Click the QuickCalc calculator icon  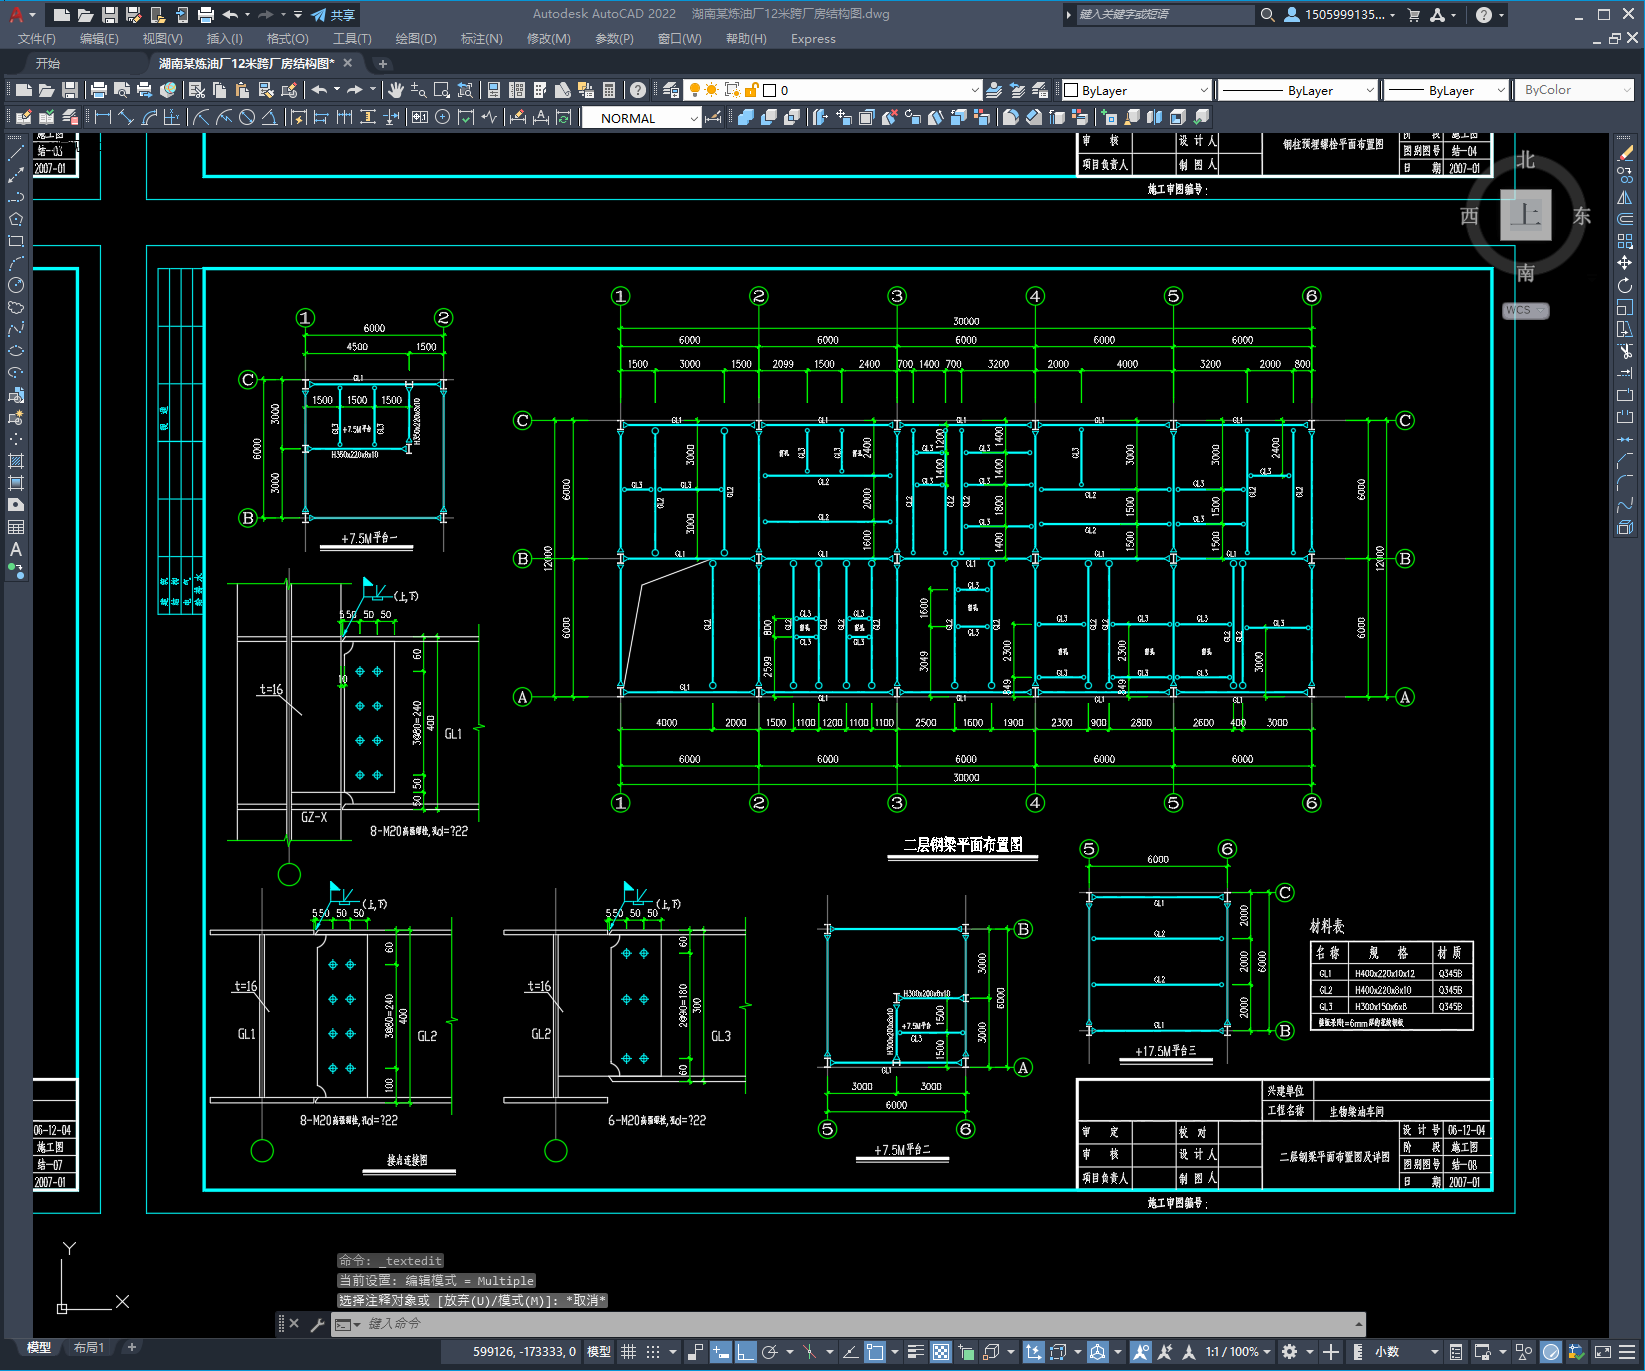pos(609,90)
